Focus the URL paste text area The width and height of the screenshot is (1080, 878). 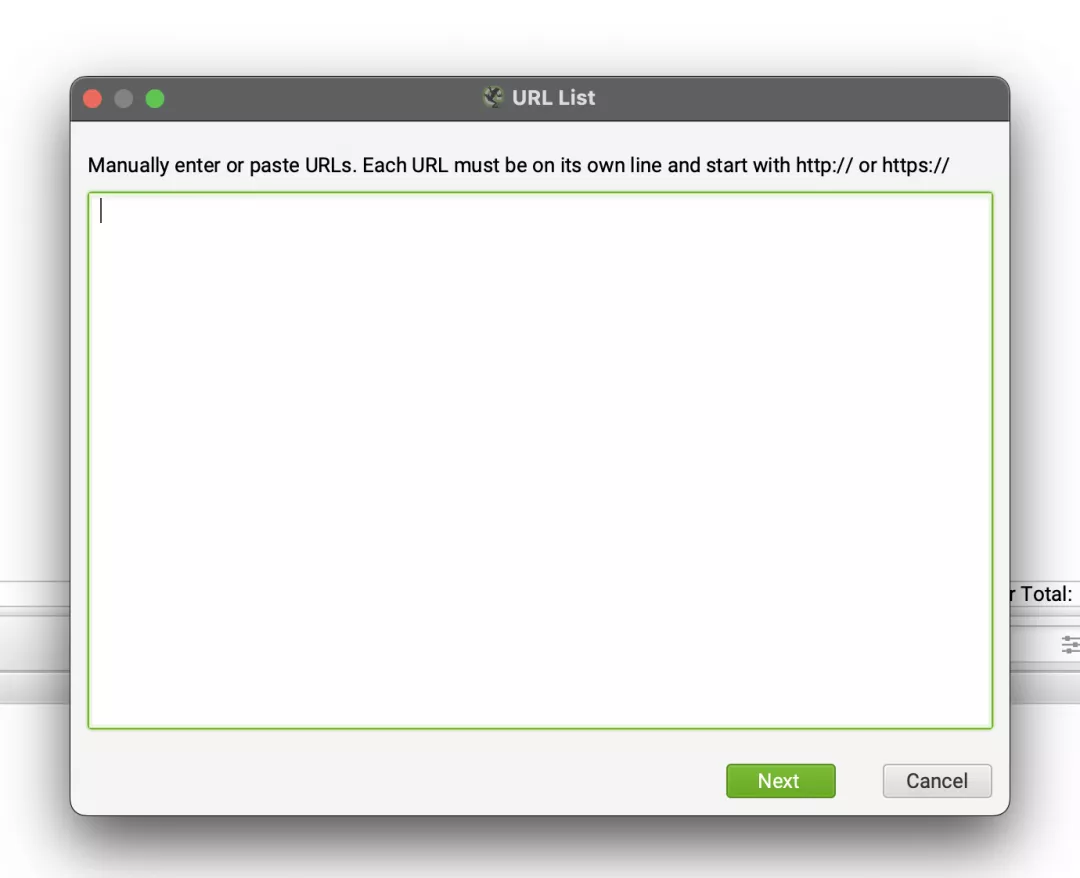(540, 460)
